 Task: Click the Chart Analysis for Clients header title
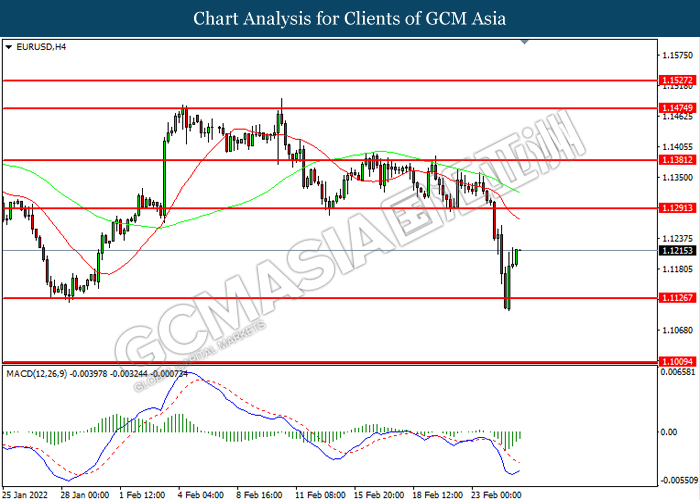(x=350, y=19)
